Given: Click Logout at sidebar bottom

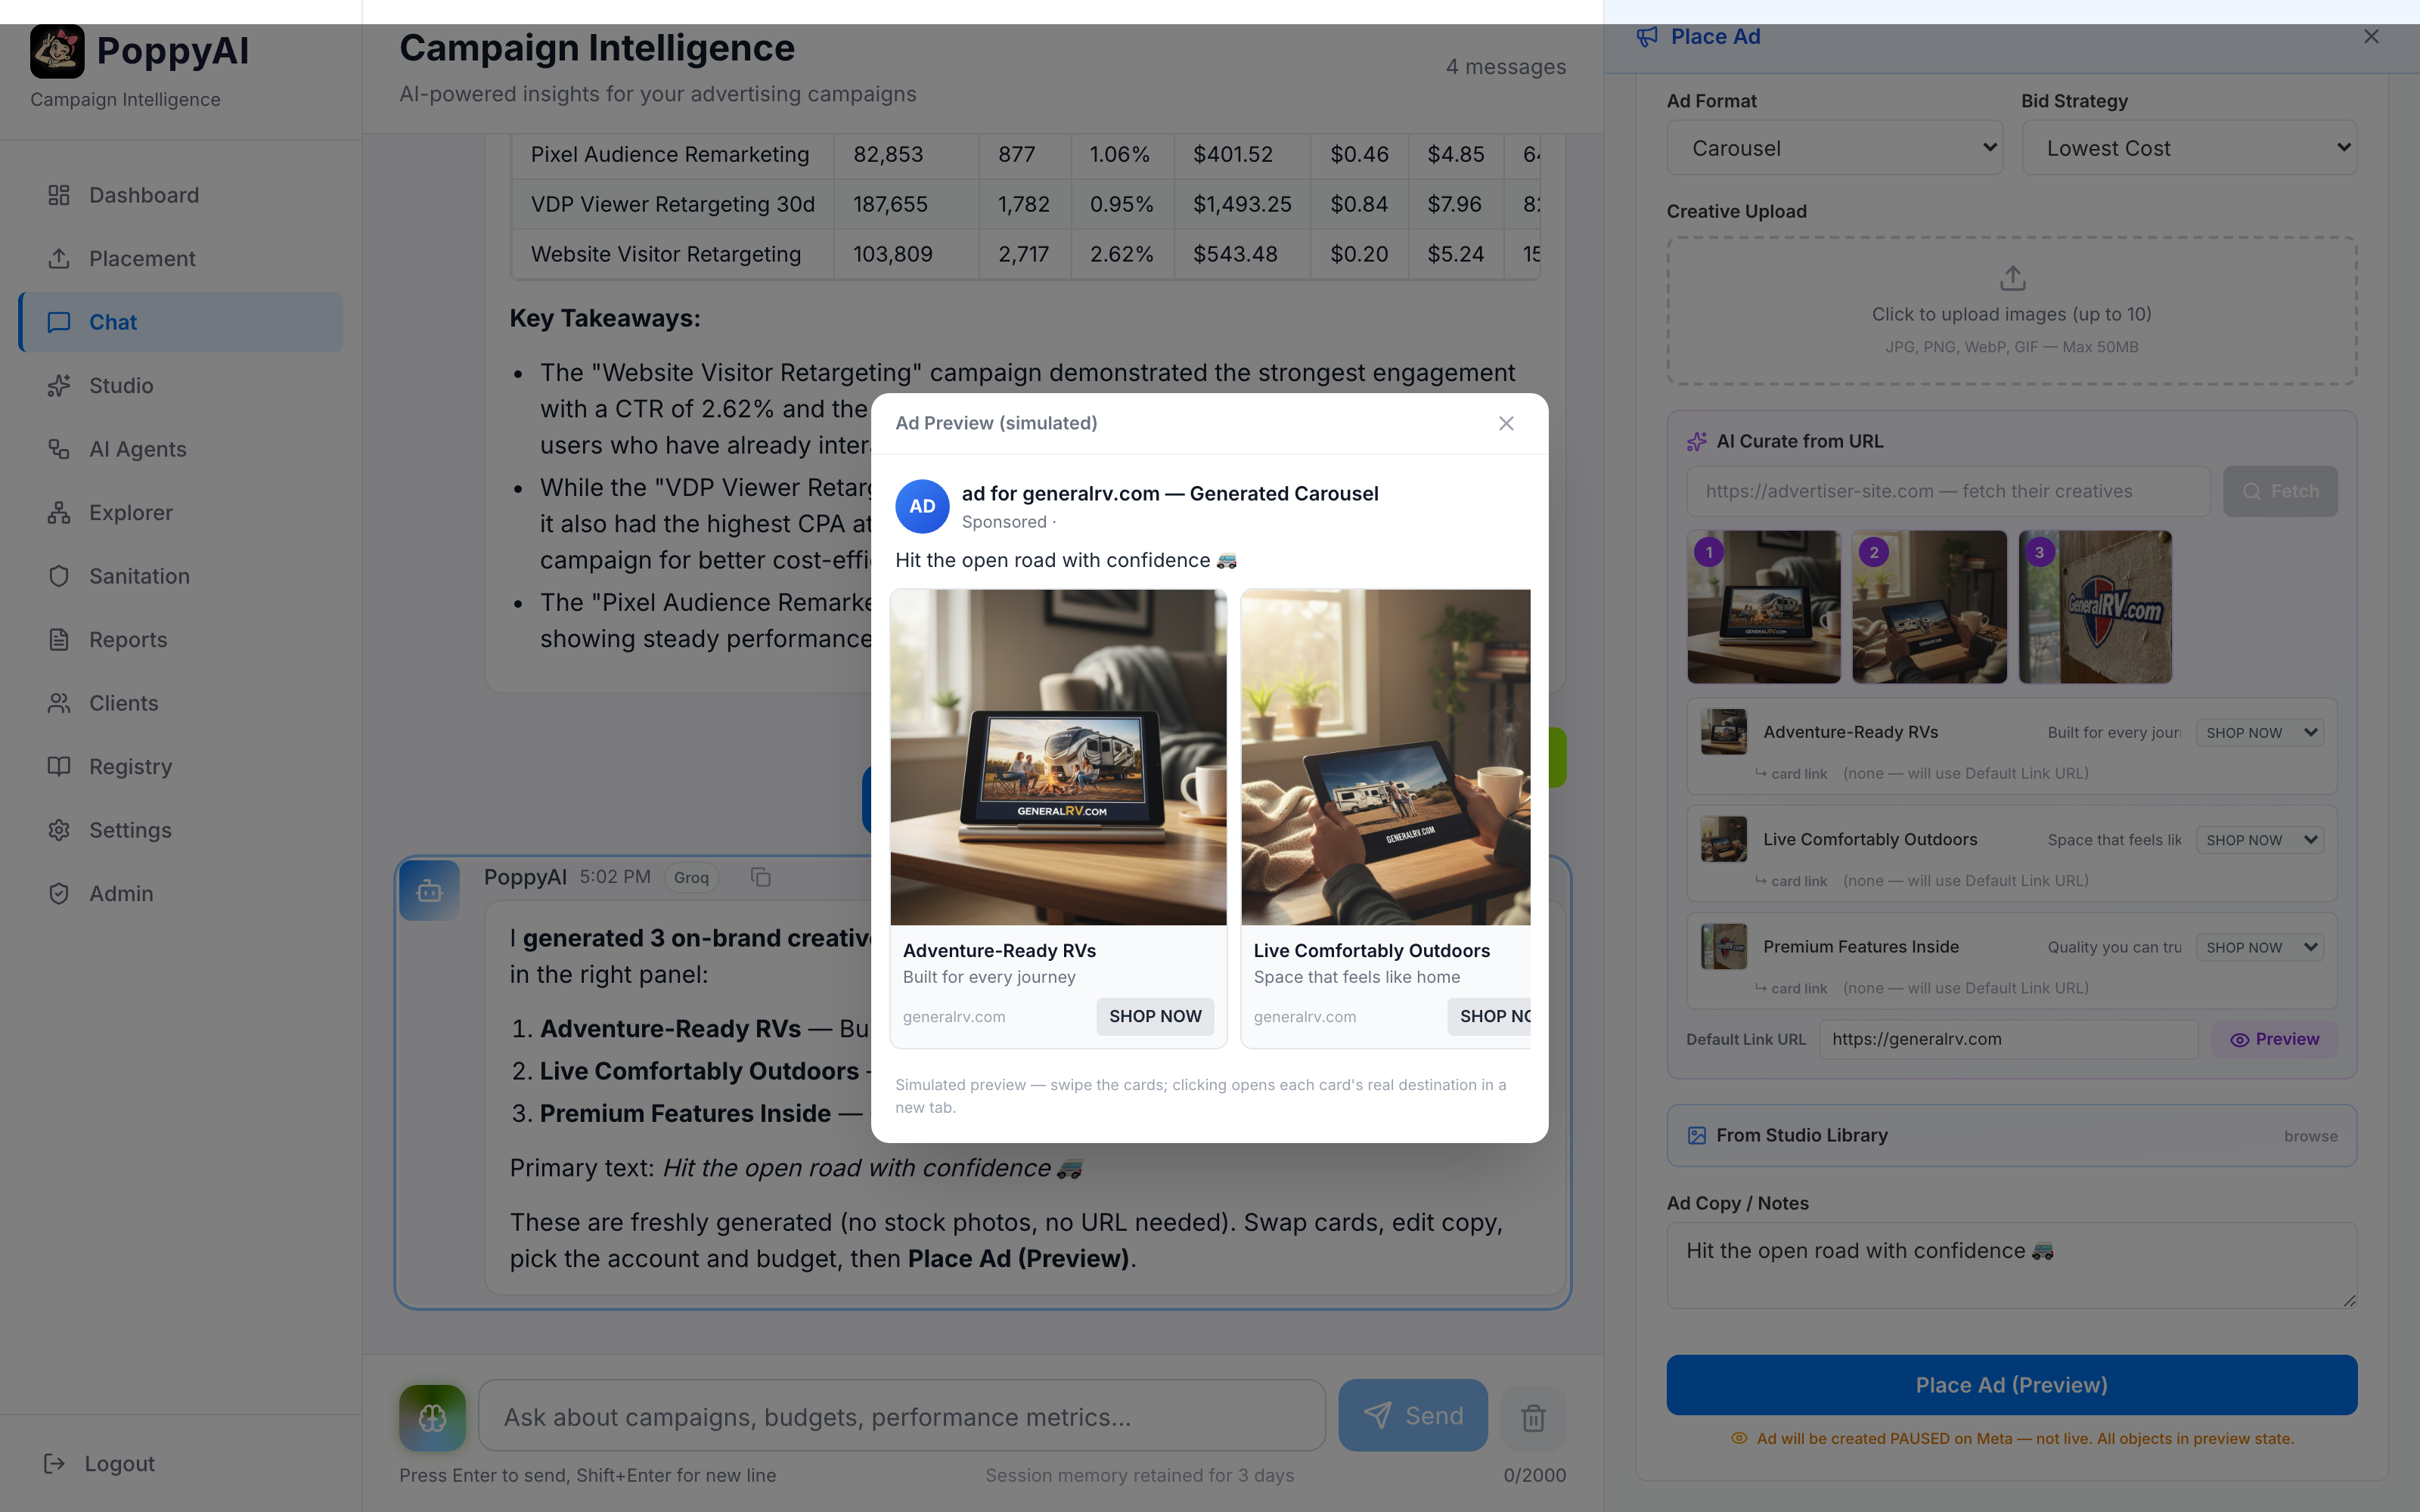Looking at the screenshot, I should point(99,1463).
